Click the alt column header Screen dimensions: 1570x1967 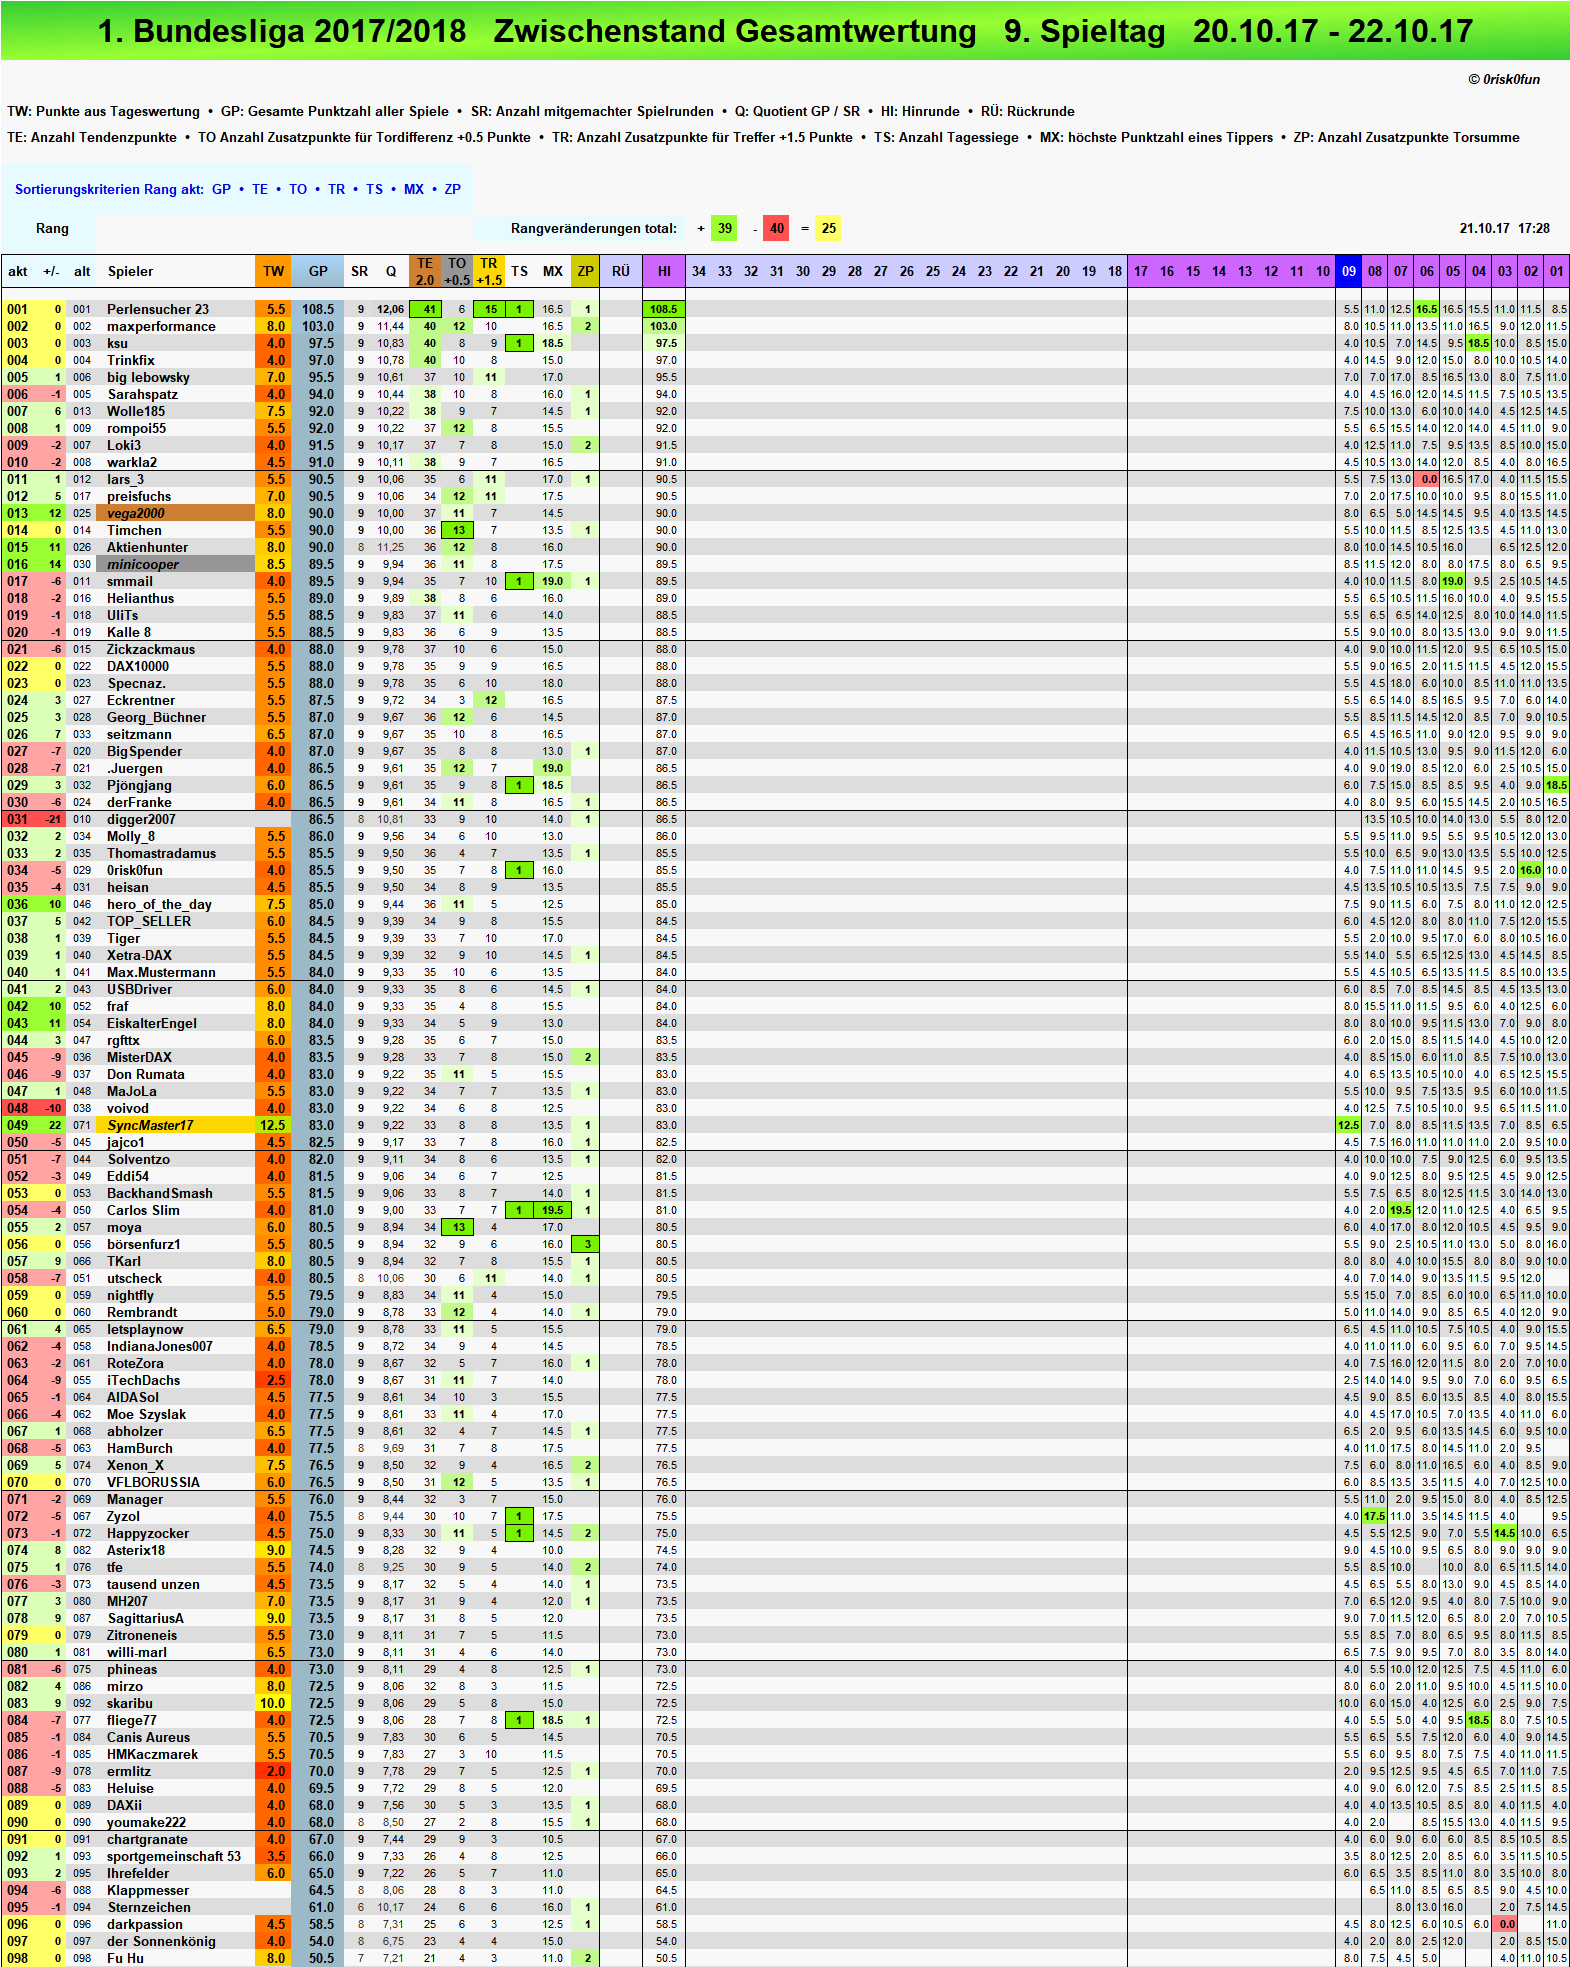[82, 271]
